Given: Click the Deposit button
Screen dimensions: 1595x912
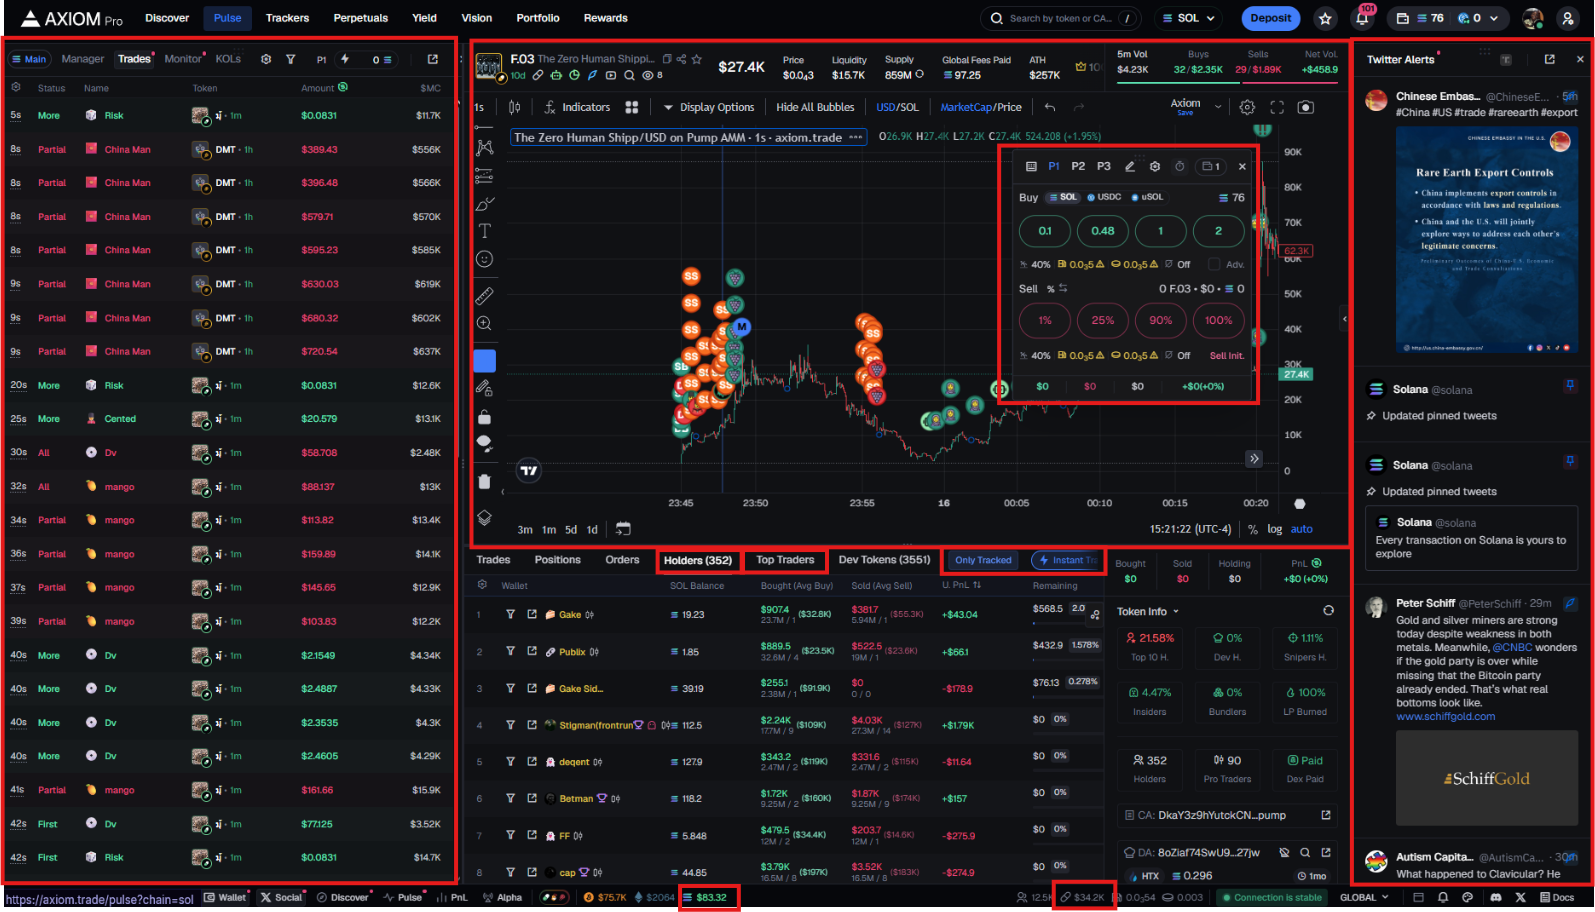Looking at the screenshot, I should pos(1270,18).
